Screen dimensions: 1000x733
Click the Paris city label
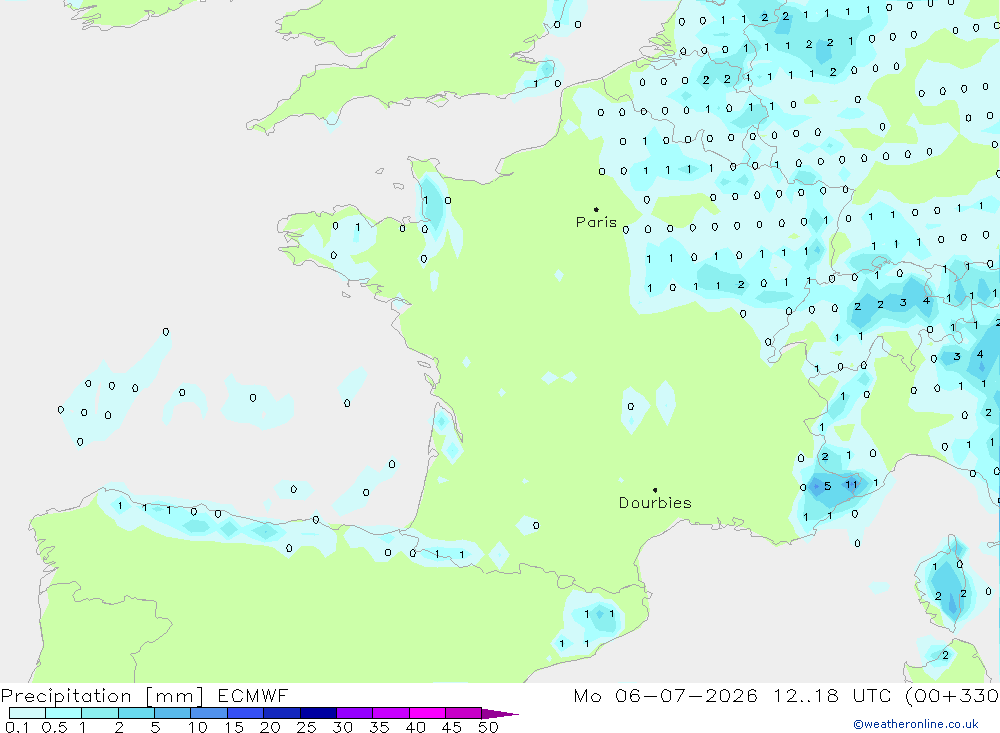coord(596,222)
